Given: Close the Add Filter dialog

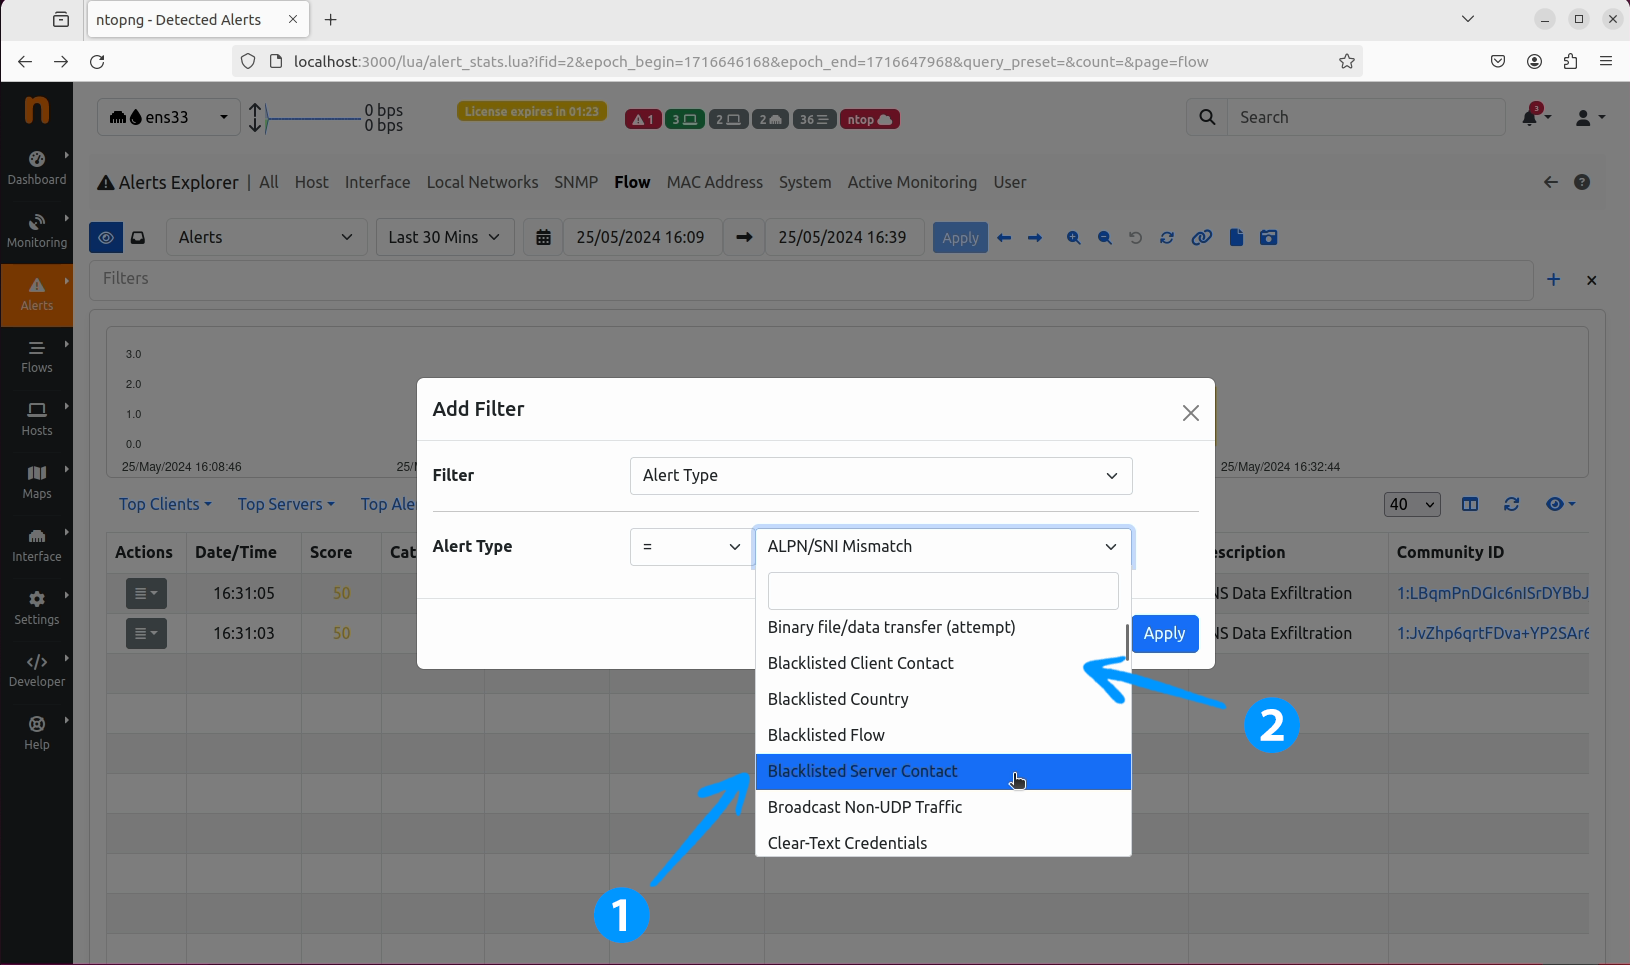Looking at the screenshot, I should pyautogui.click(x=1190, y=413).
